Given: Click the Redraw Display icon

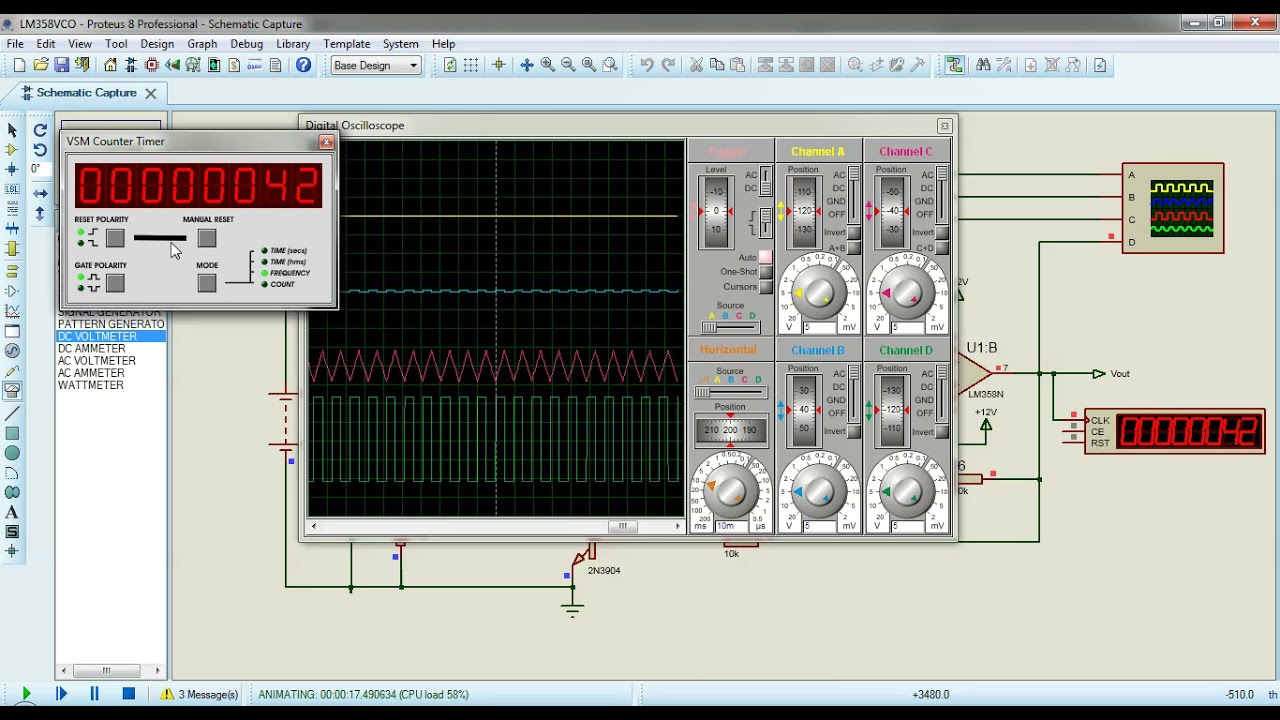Looking at the screenshot, I should tap(450, 65).
